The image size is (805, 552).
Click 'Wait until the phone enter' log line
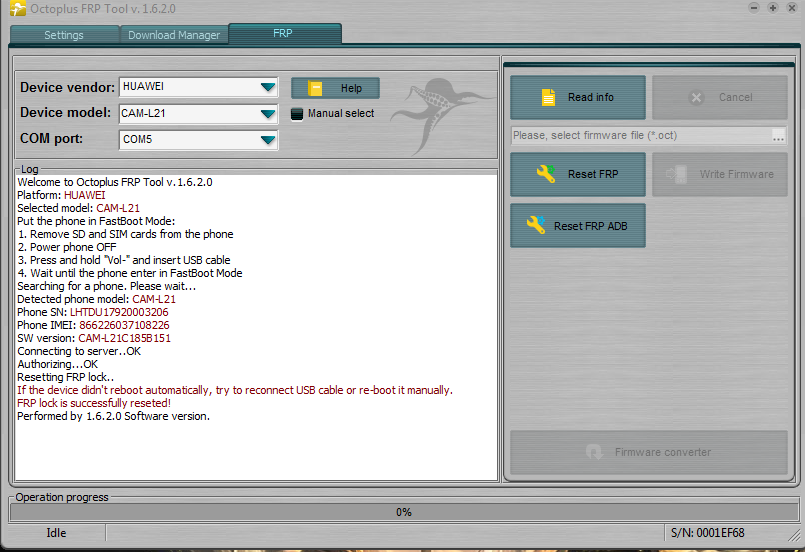(x=130, y=273)
